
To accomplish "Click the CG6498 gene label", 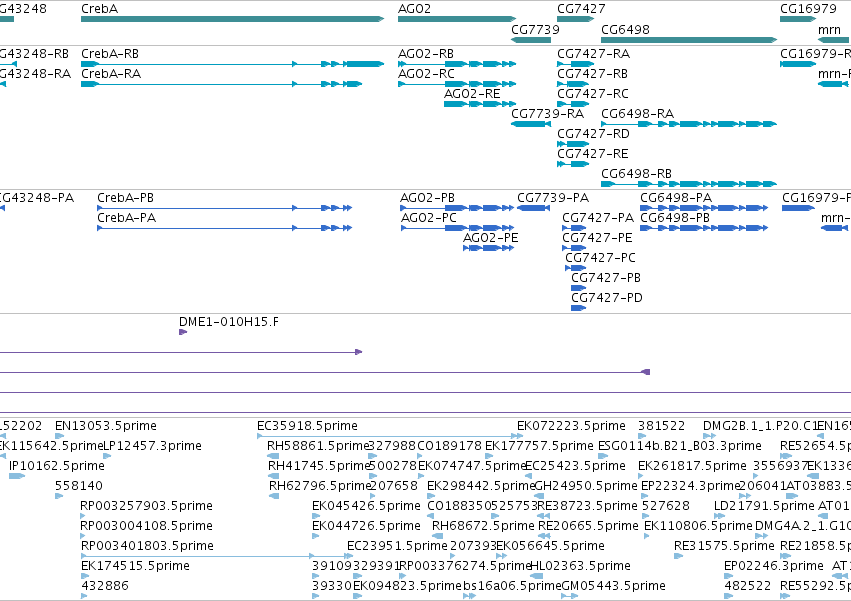I will tap(625, 29).
